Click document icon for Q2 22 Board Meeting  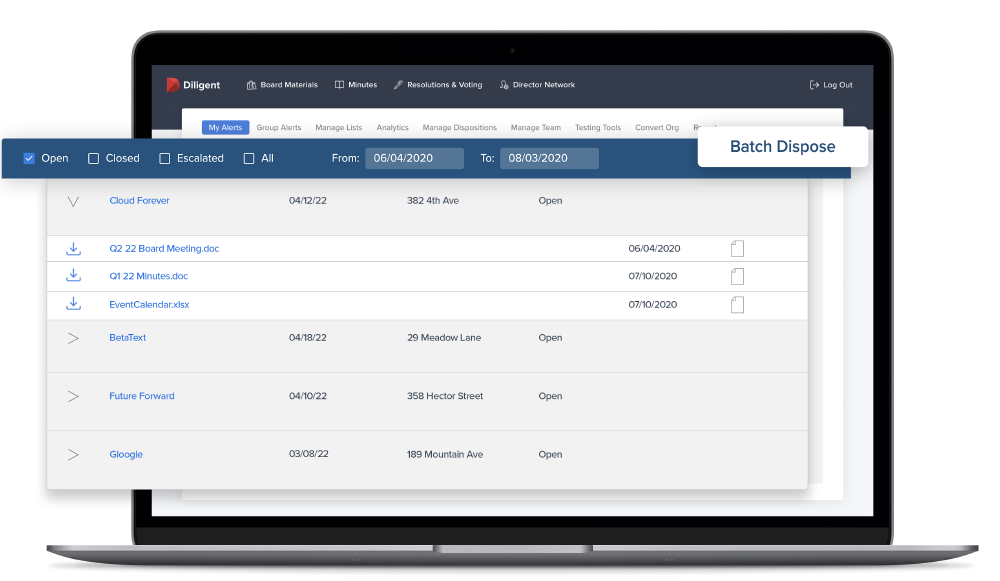[737, 248]
